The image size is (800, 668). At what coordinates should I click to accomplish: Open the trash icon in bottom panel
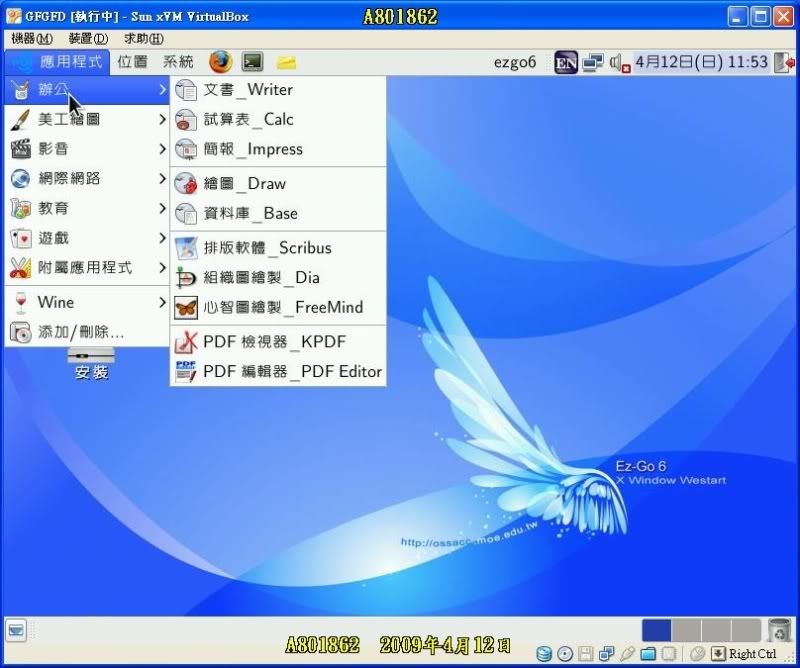pyautogui.click(x=779, y=630)
